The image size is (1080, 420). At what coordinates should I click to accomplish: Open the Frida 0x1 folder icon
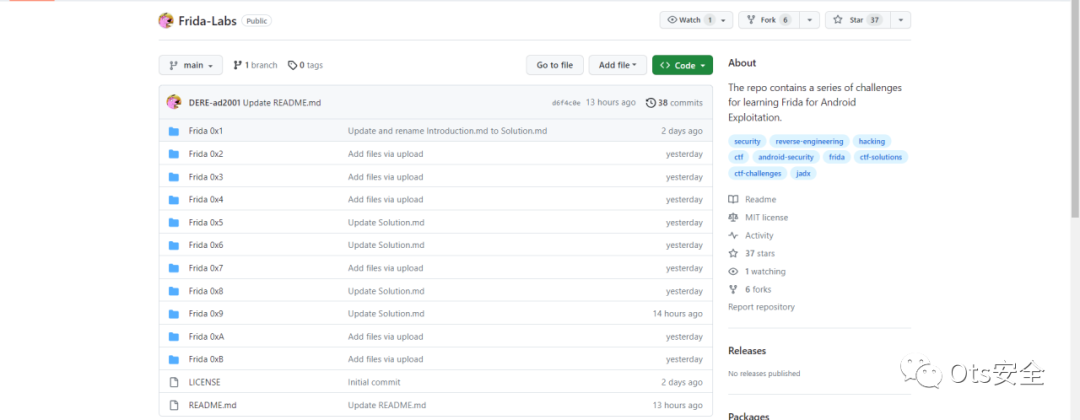174,131
